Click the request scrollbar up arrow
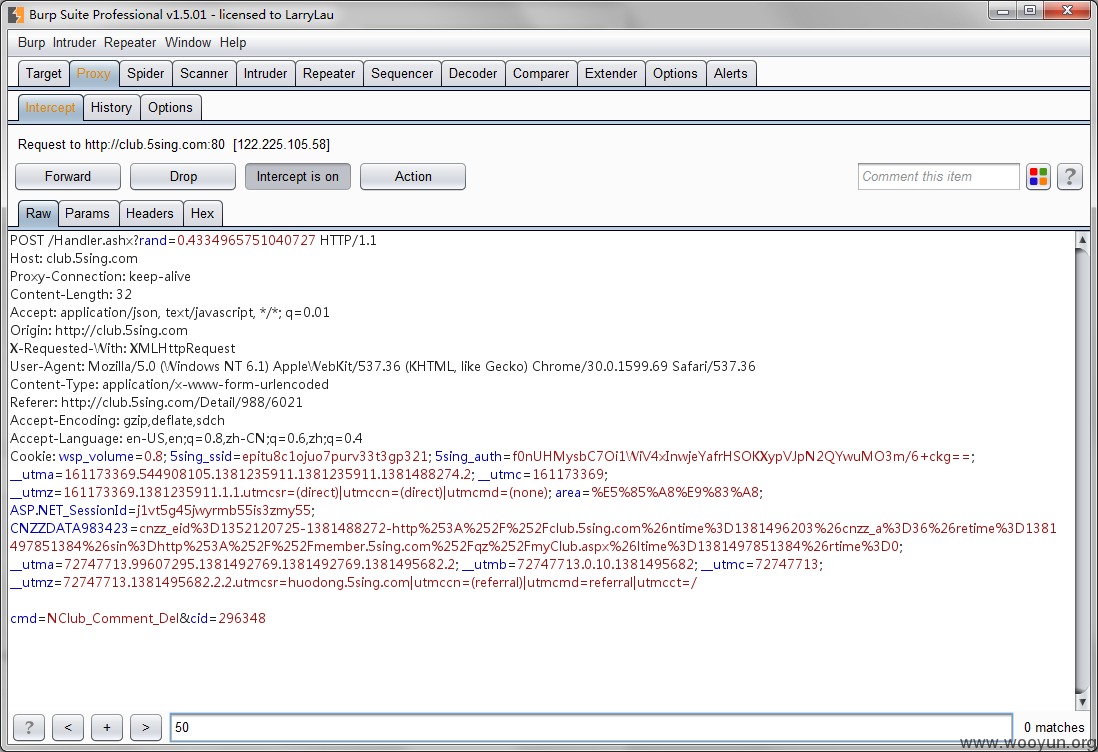This screenshot has height=752, width=1098. pos(1082,239)
